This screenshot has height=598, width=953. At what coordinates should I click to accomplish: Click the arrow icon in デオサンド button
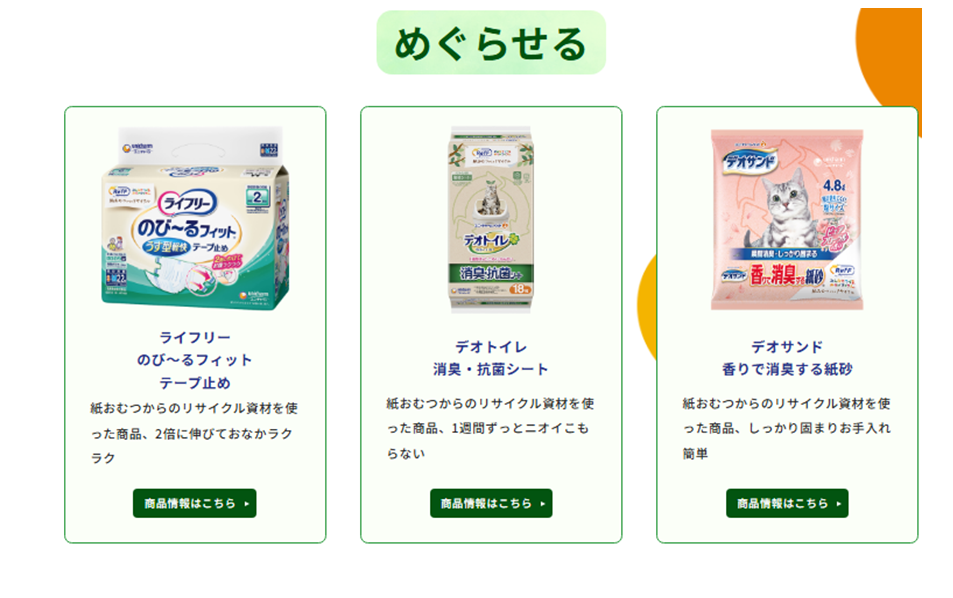tap(839, 504)
